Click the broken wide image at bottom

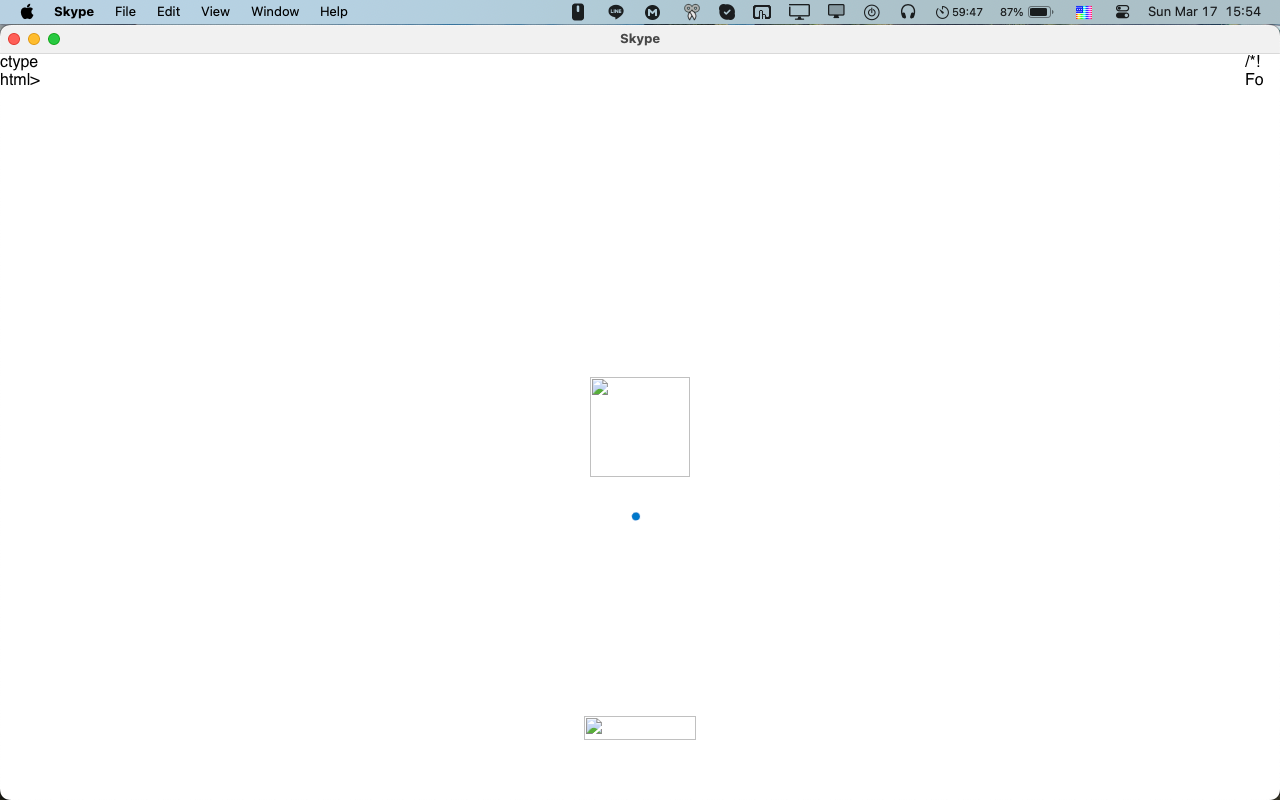(x=640, y=728)
